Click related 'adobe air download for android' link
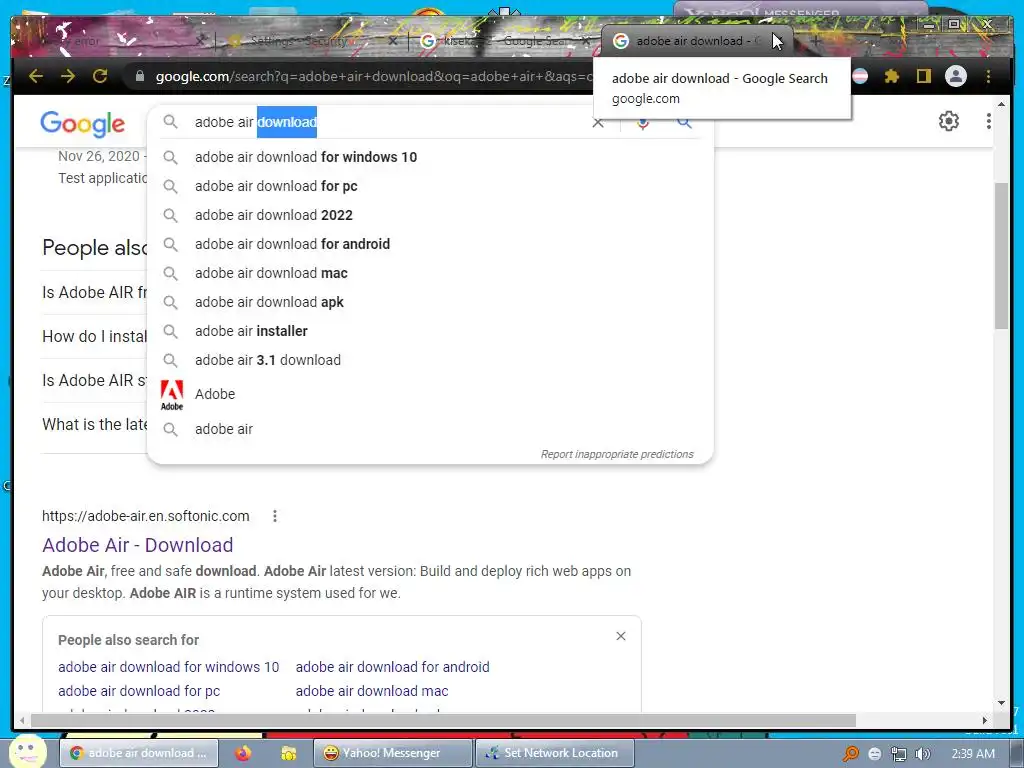The height and width of the screenshot is (768, 1024). click(392, 667)
